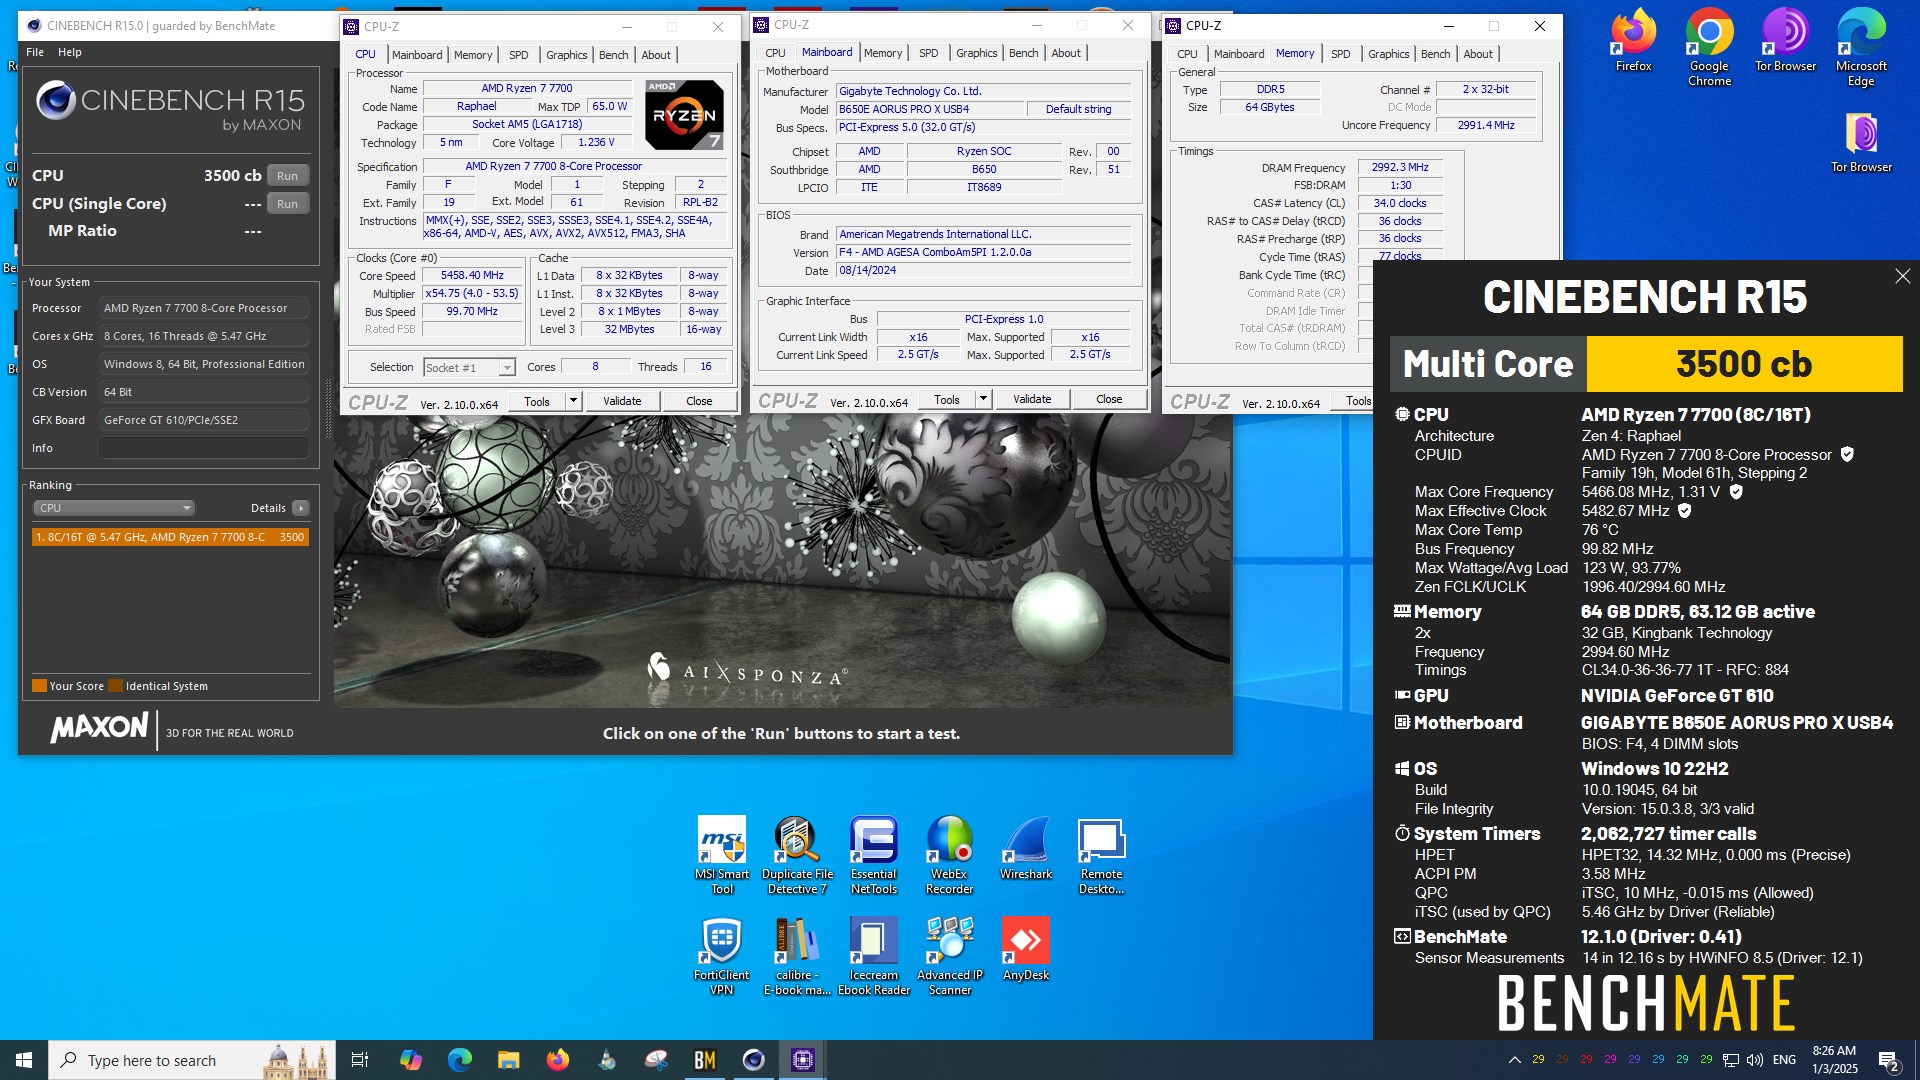
Task: Open Google Chrome desktop shortcut
Action: coord(1709,48)
